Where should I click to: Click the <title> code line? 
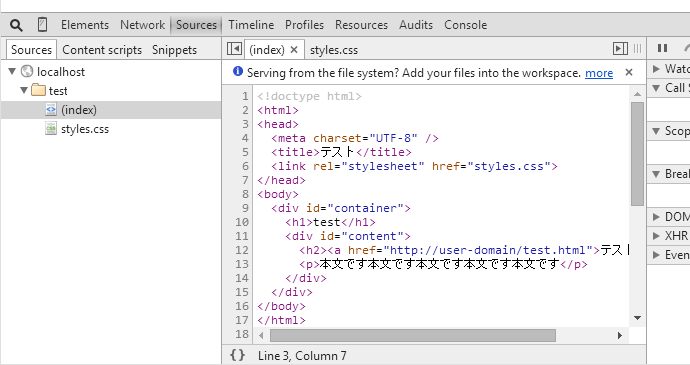tap(341, 152)
